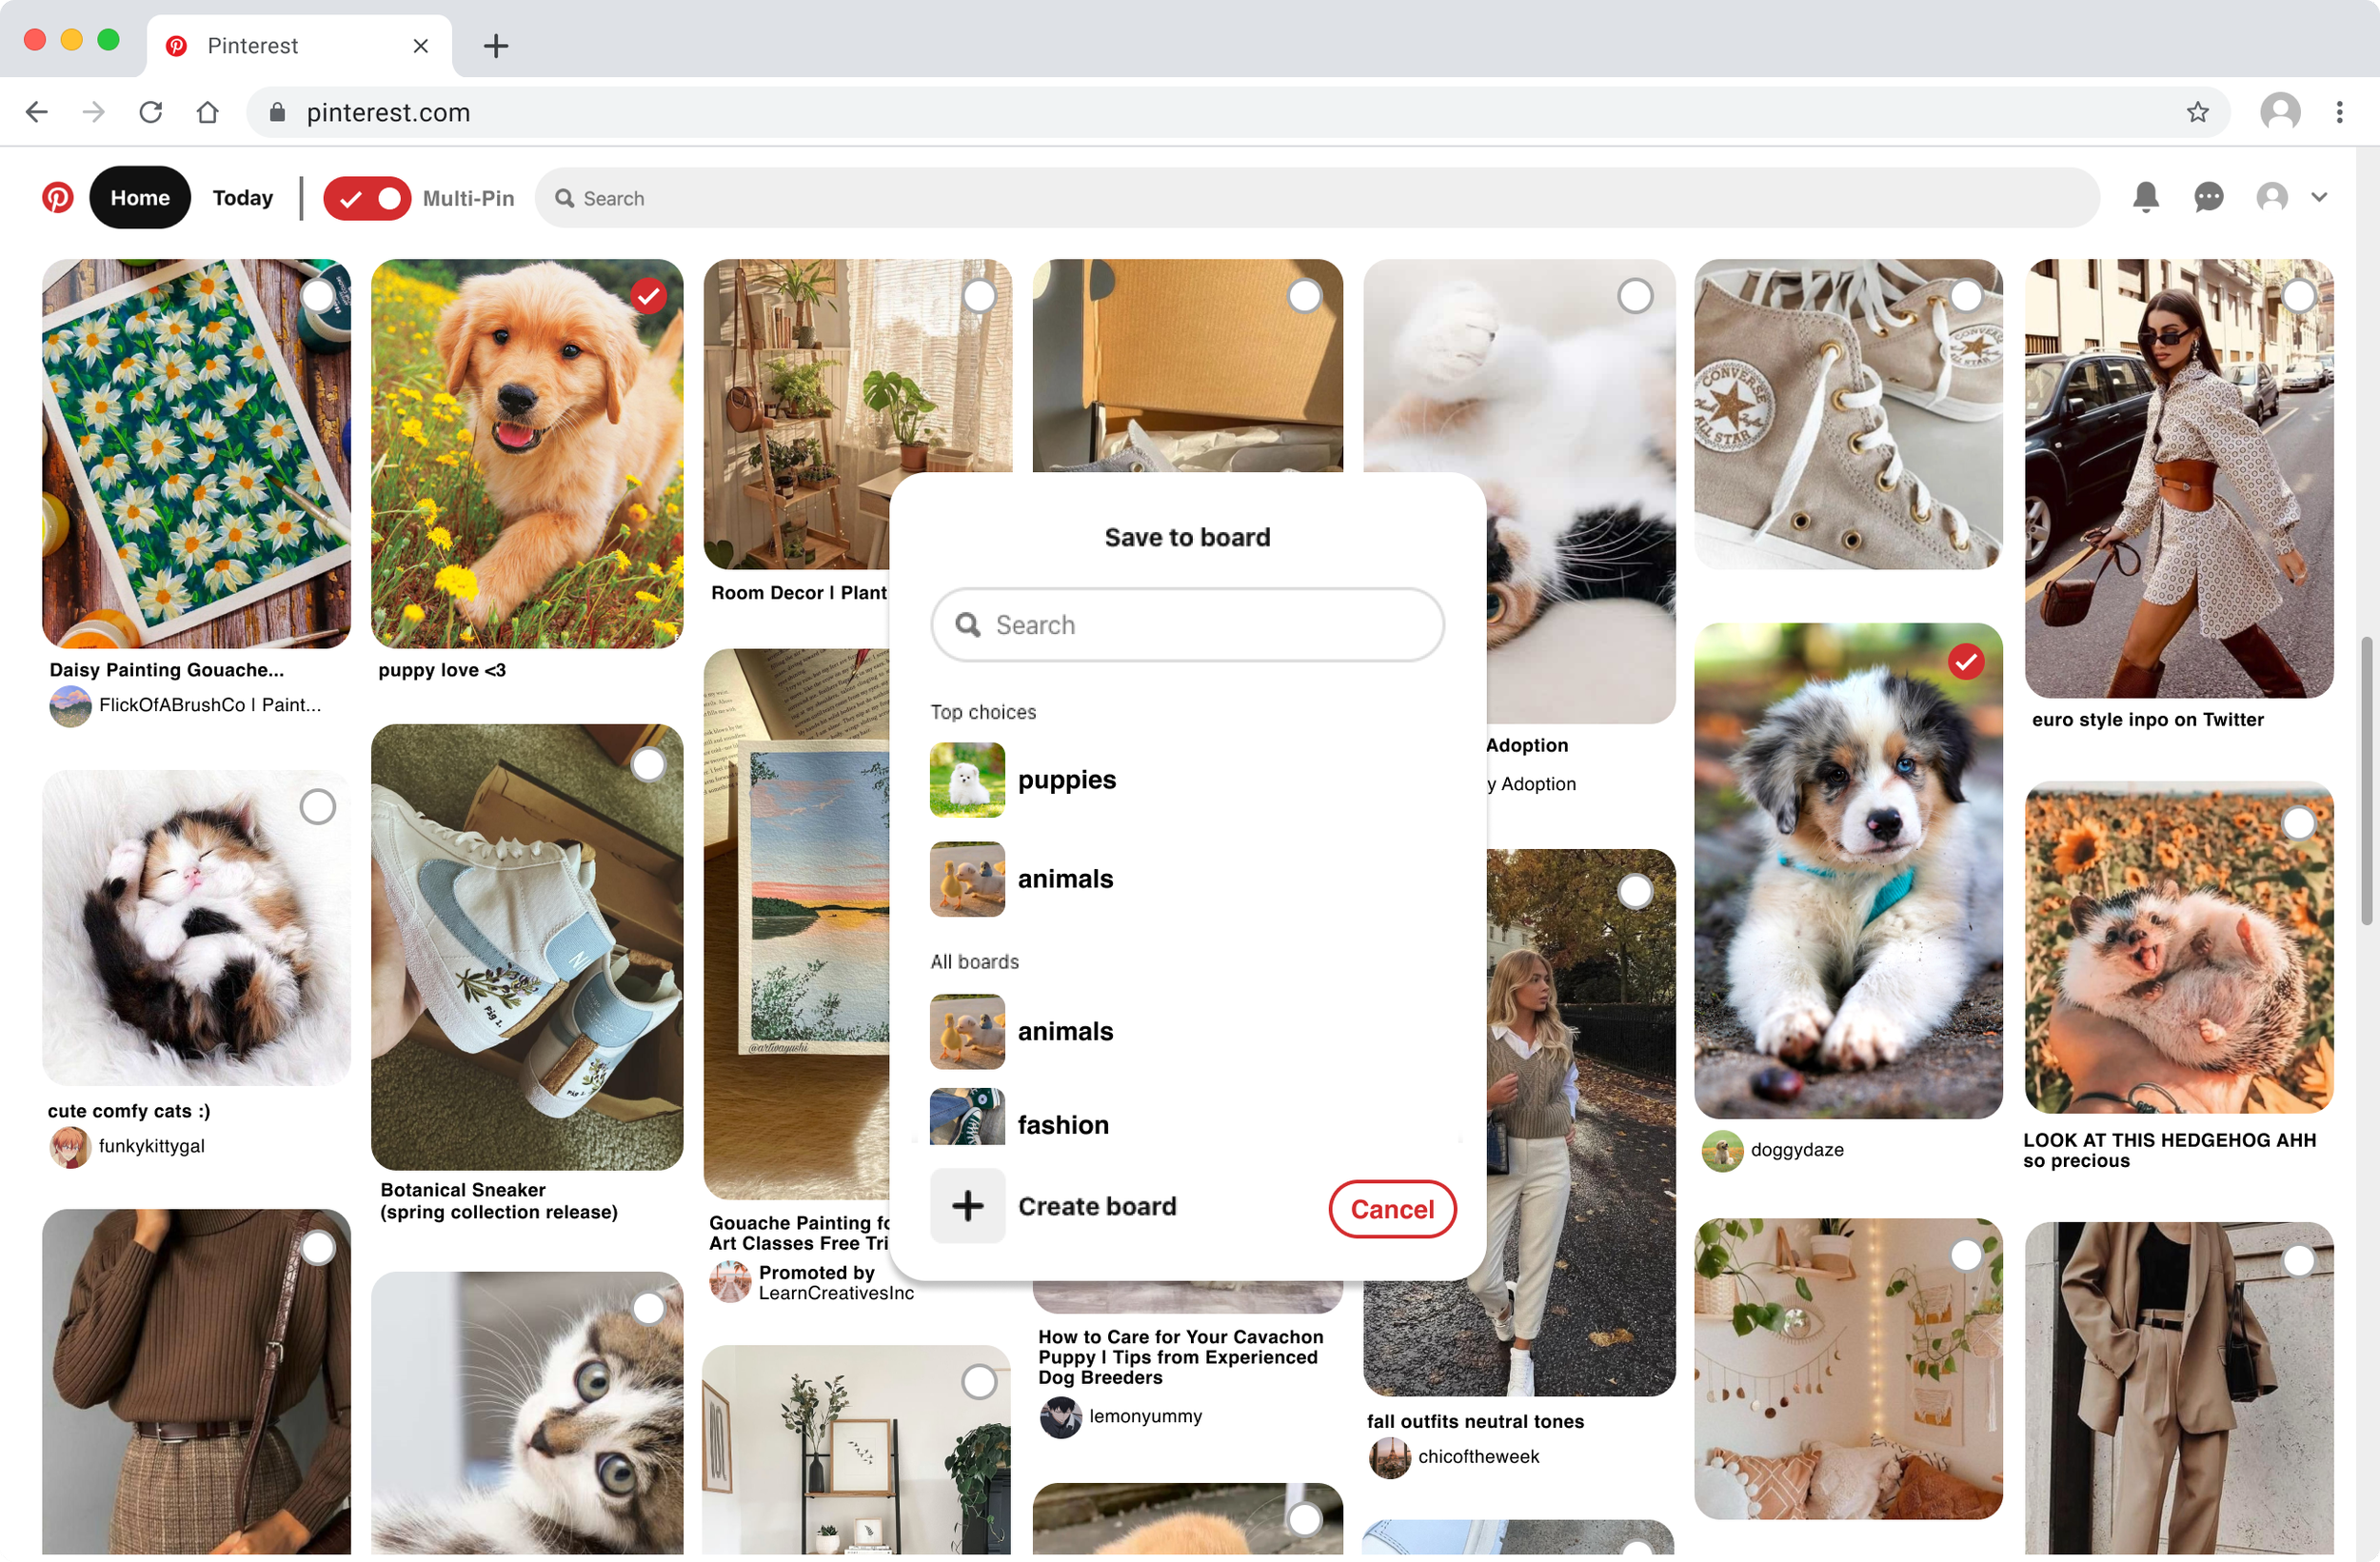Screen dimensions: 2380x1562
Task: Click the Pinterest logo icon
Action: pos(58,198)
